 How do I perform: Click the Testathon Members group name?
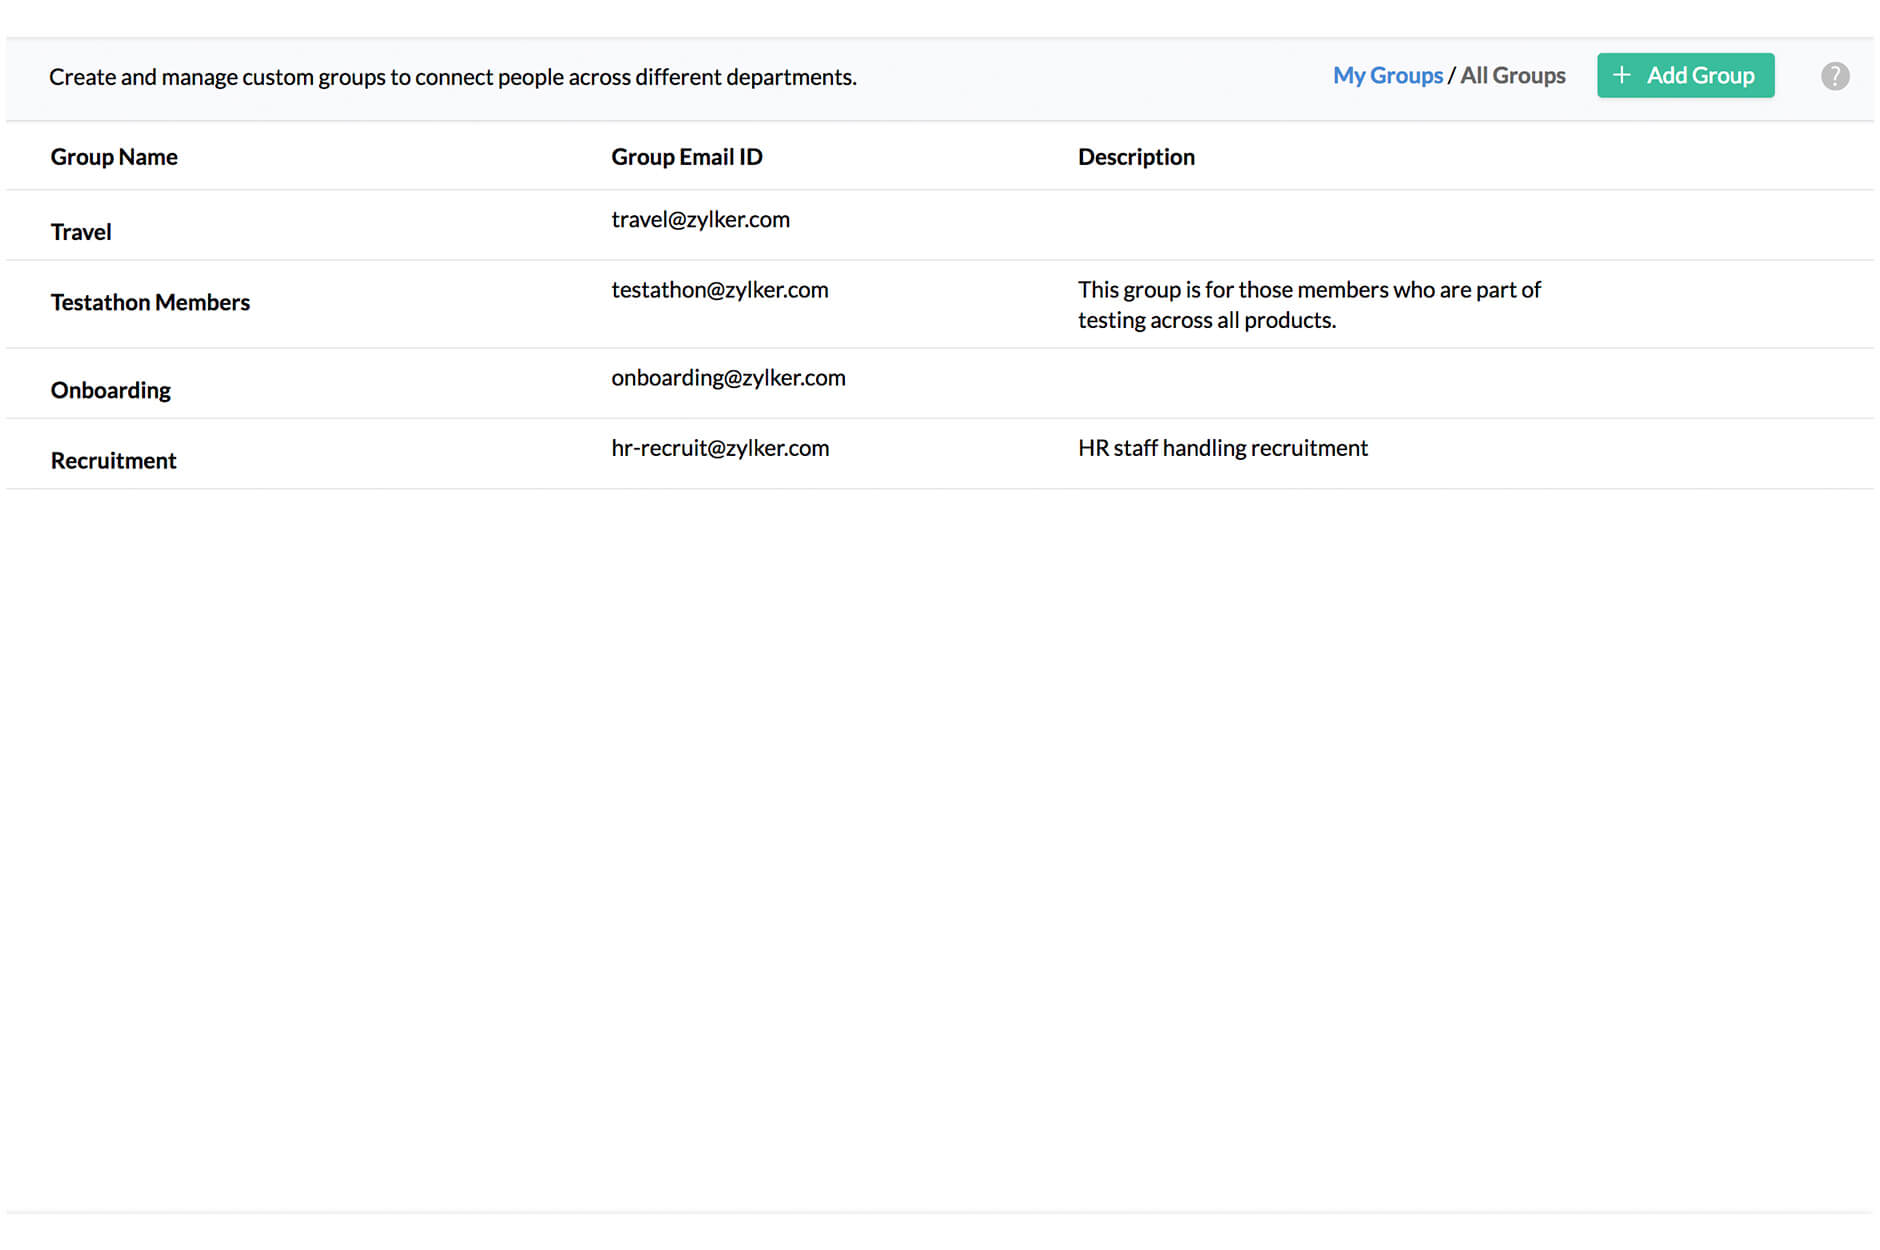coord(150,302)
